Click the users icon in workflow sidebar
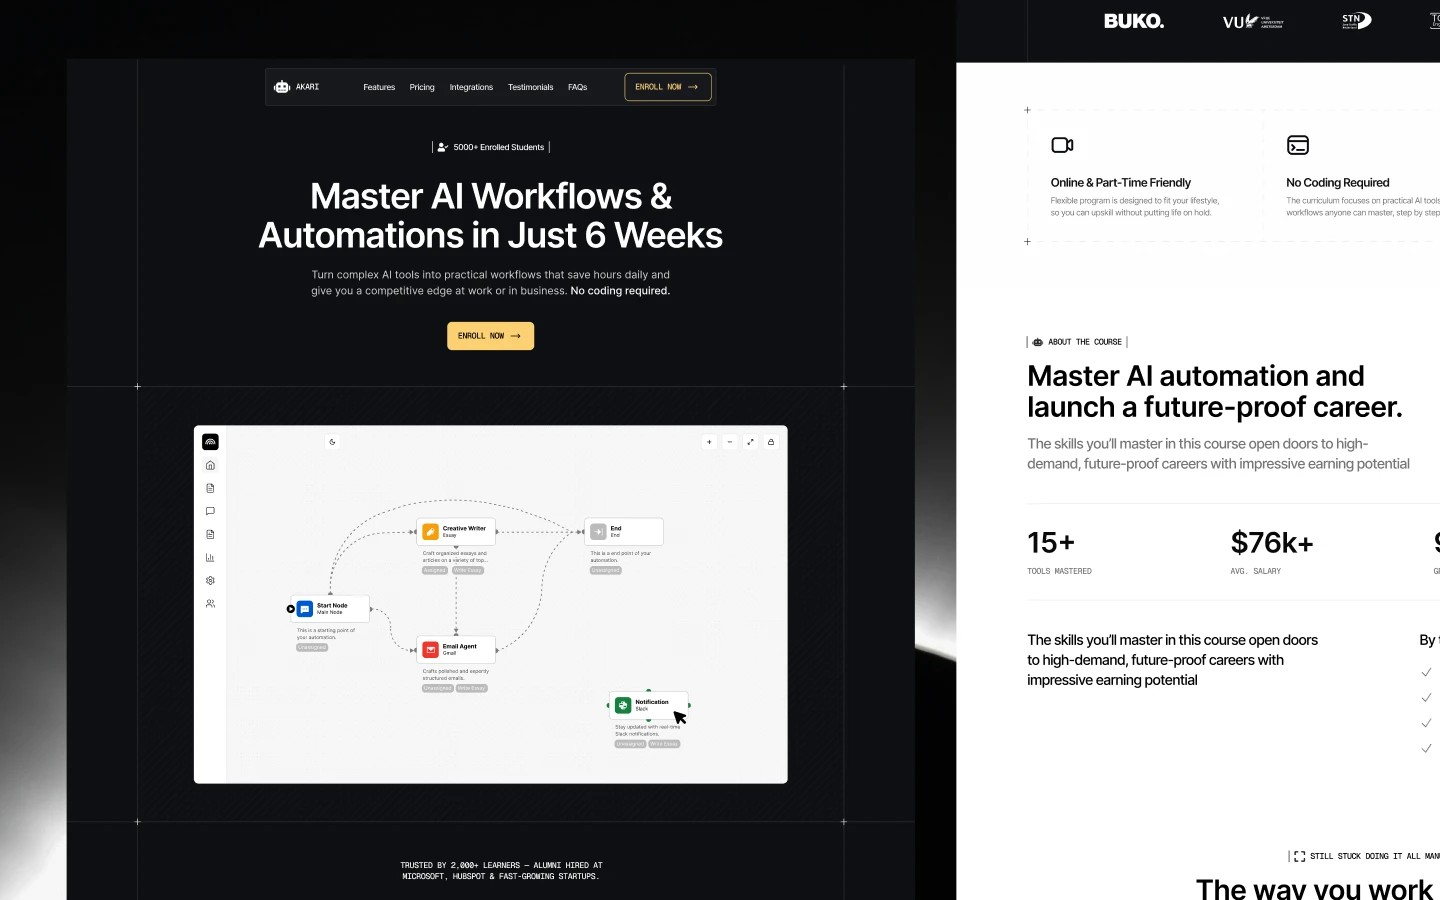 210,604
